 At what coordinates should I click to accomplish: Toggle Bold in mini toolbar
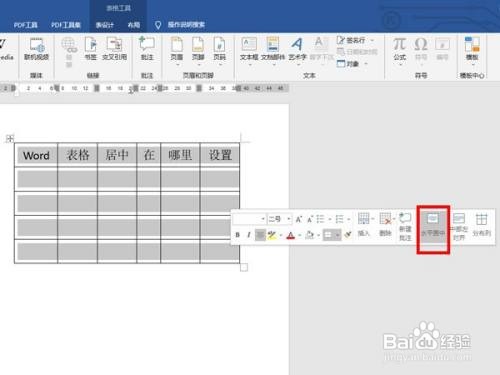click(x=238, y=235)
